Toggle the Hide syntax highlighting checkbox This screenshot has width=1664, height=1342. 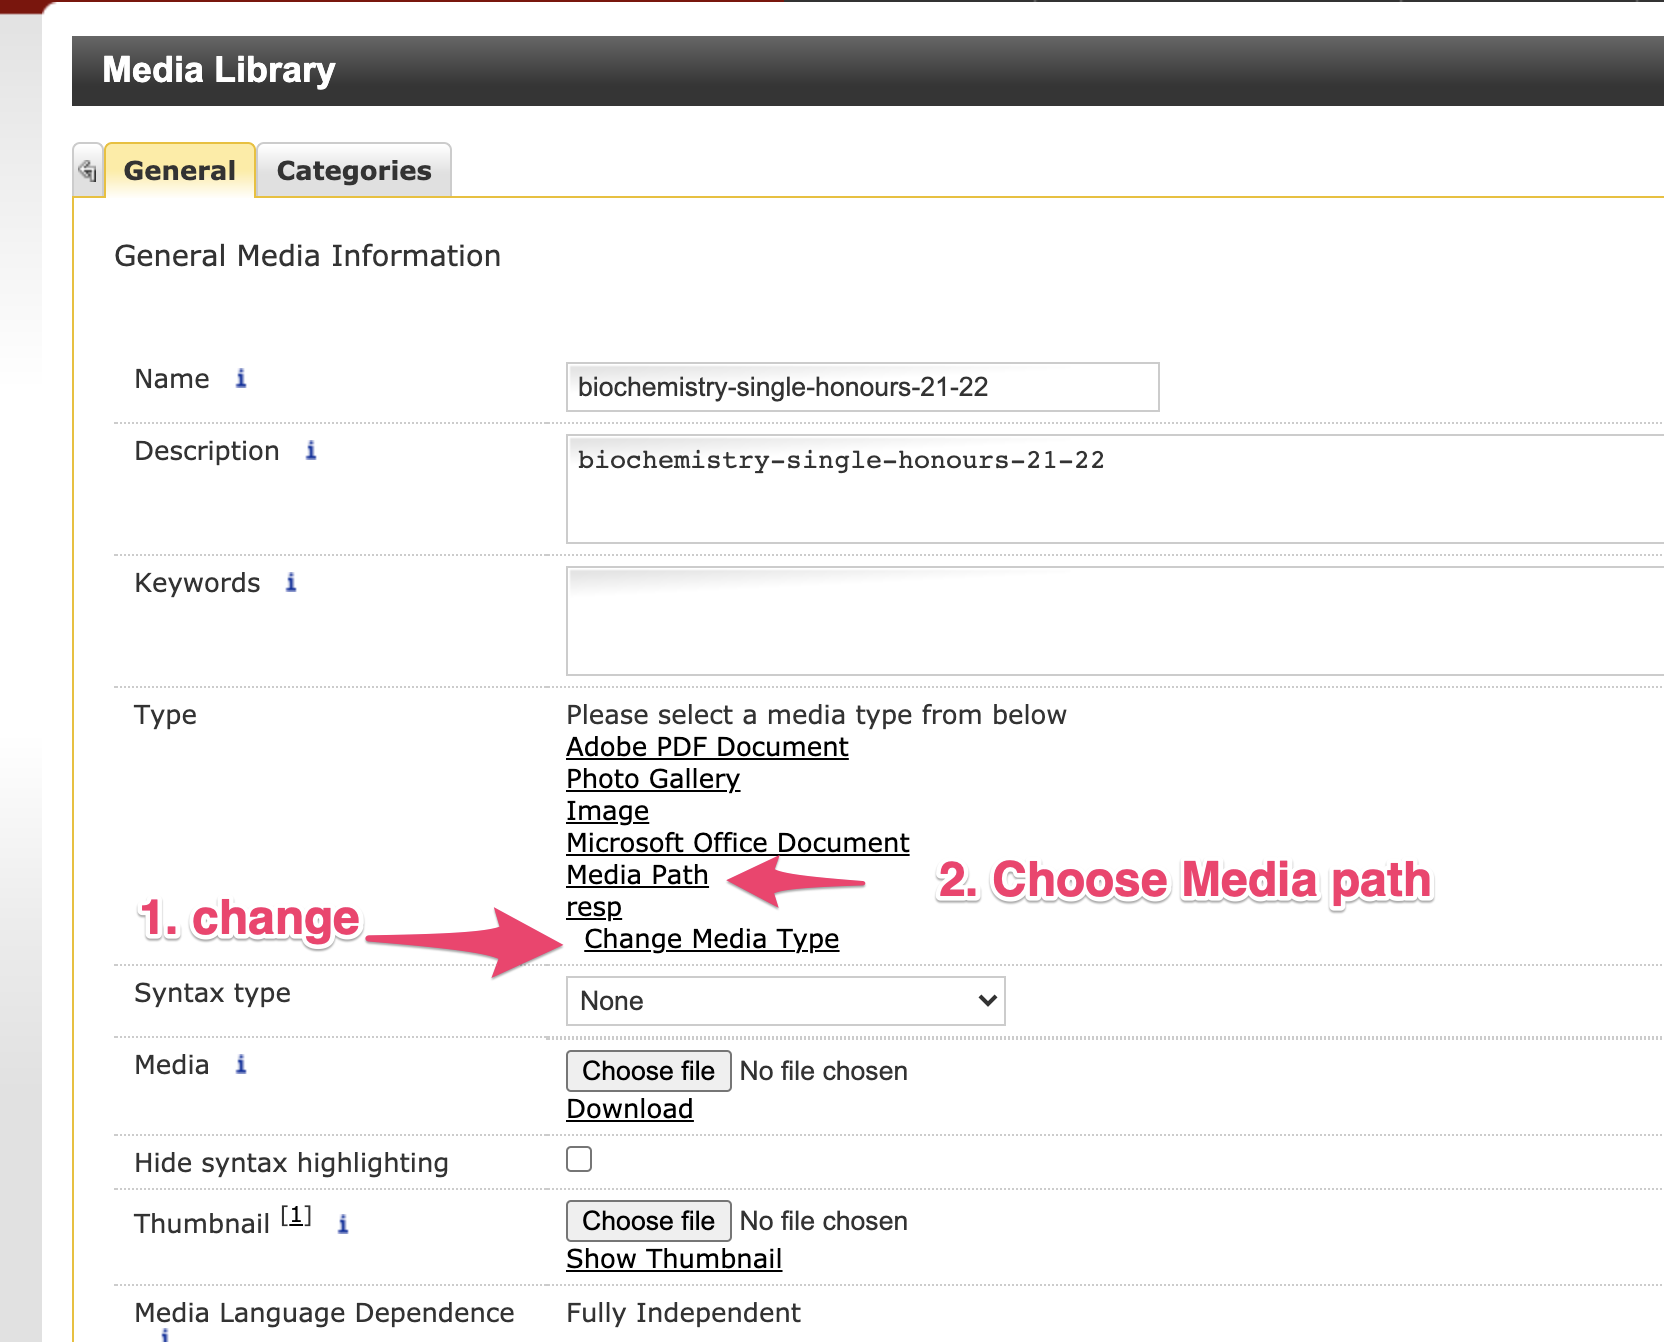click(x=579, y=1159)
